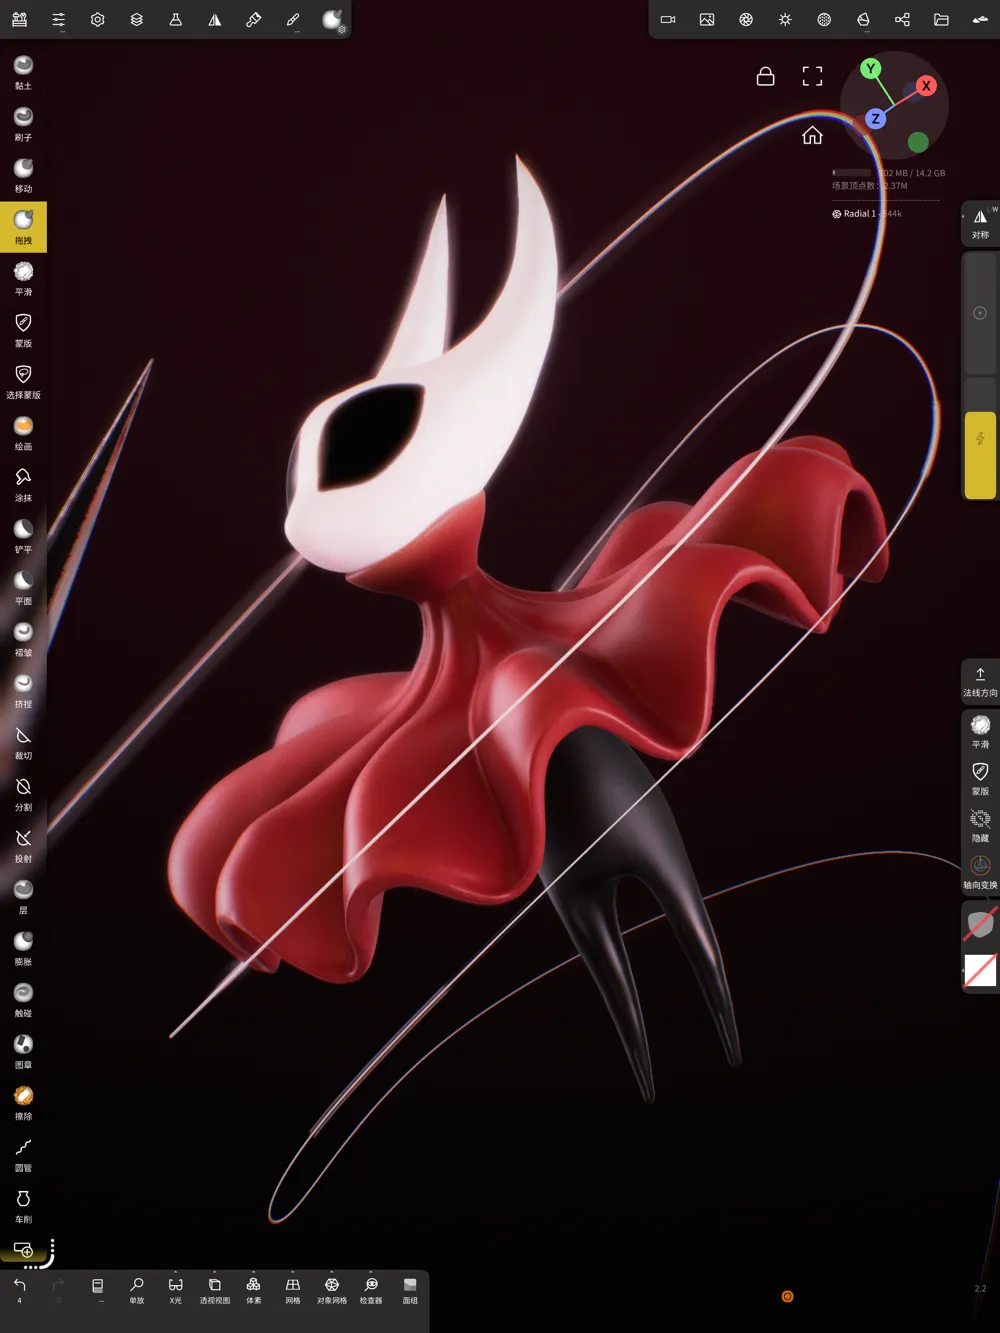Viewport: 1000px width, 1333px height.
Task: Select the 车削 lathe tool
Action: tap(23, 1205)
